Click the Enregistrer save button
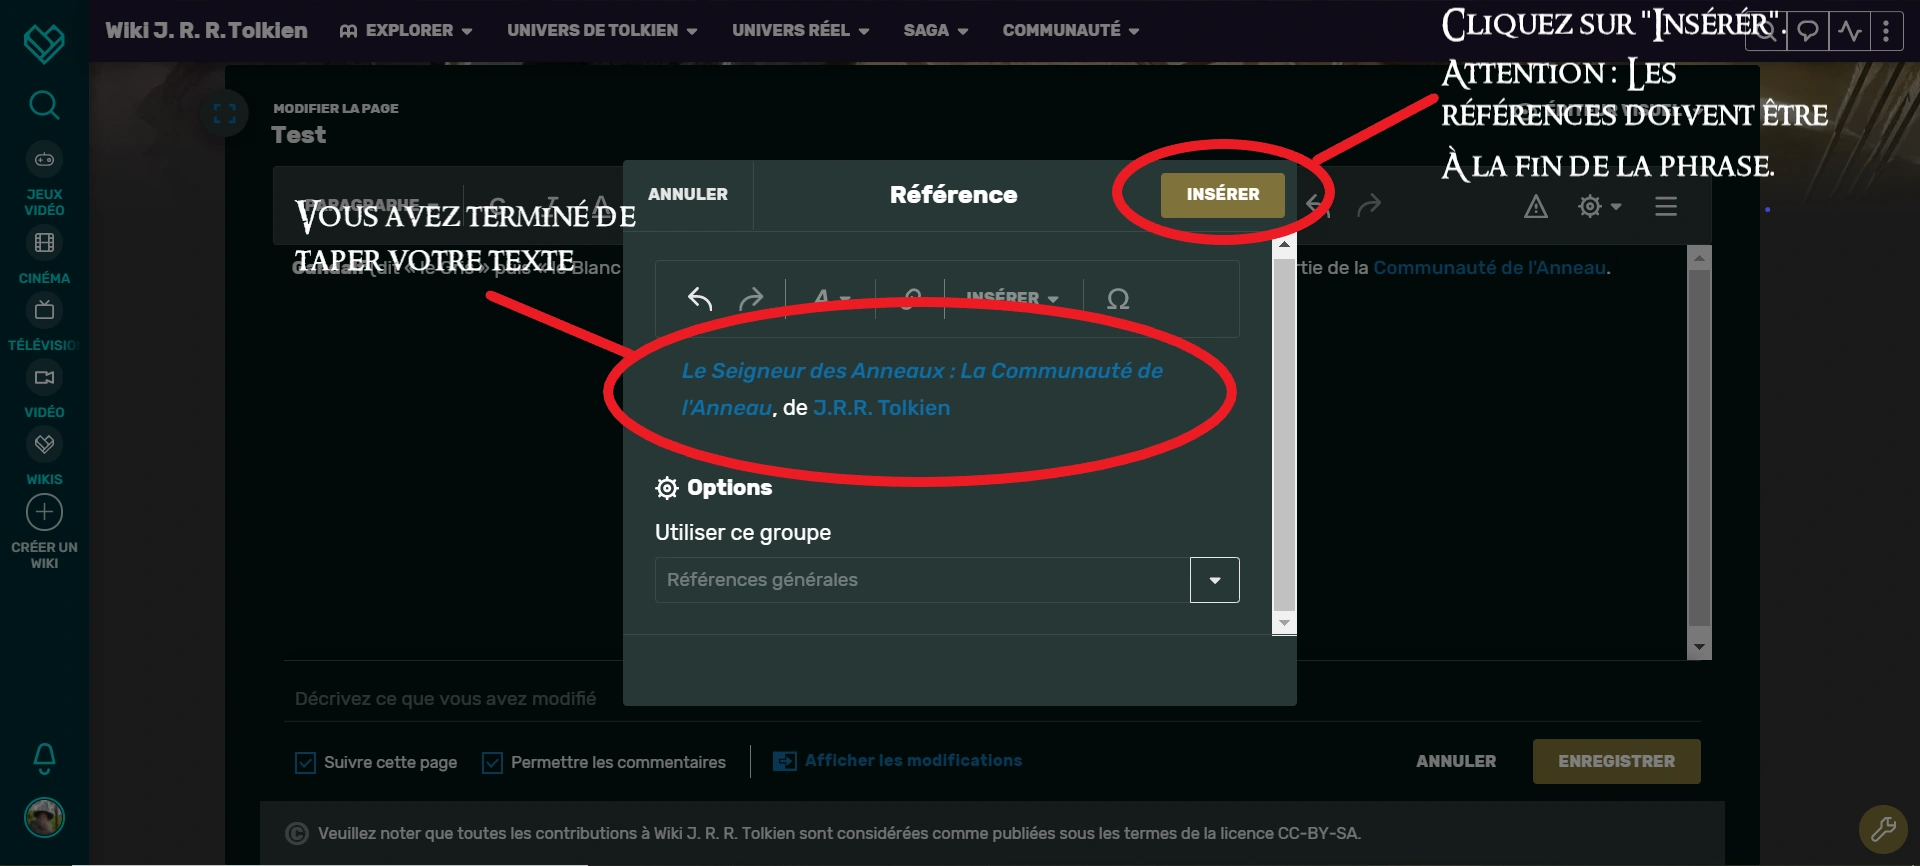 1616,762
